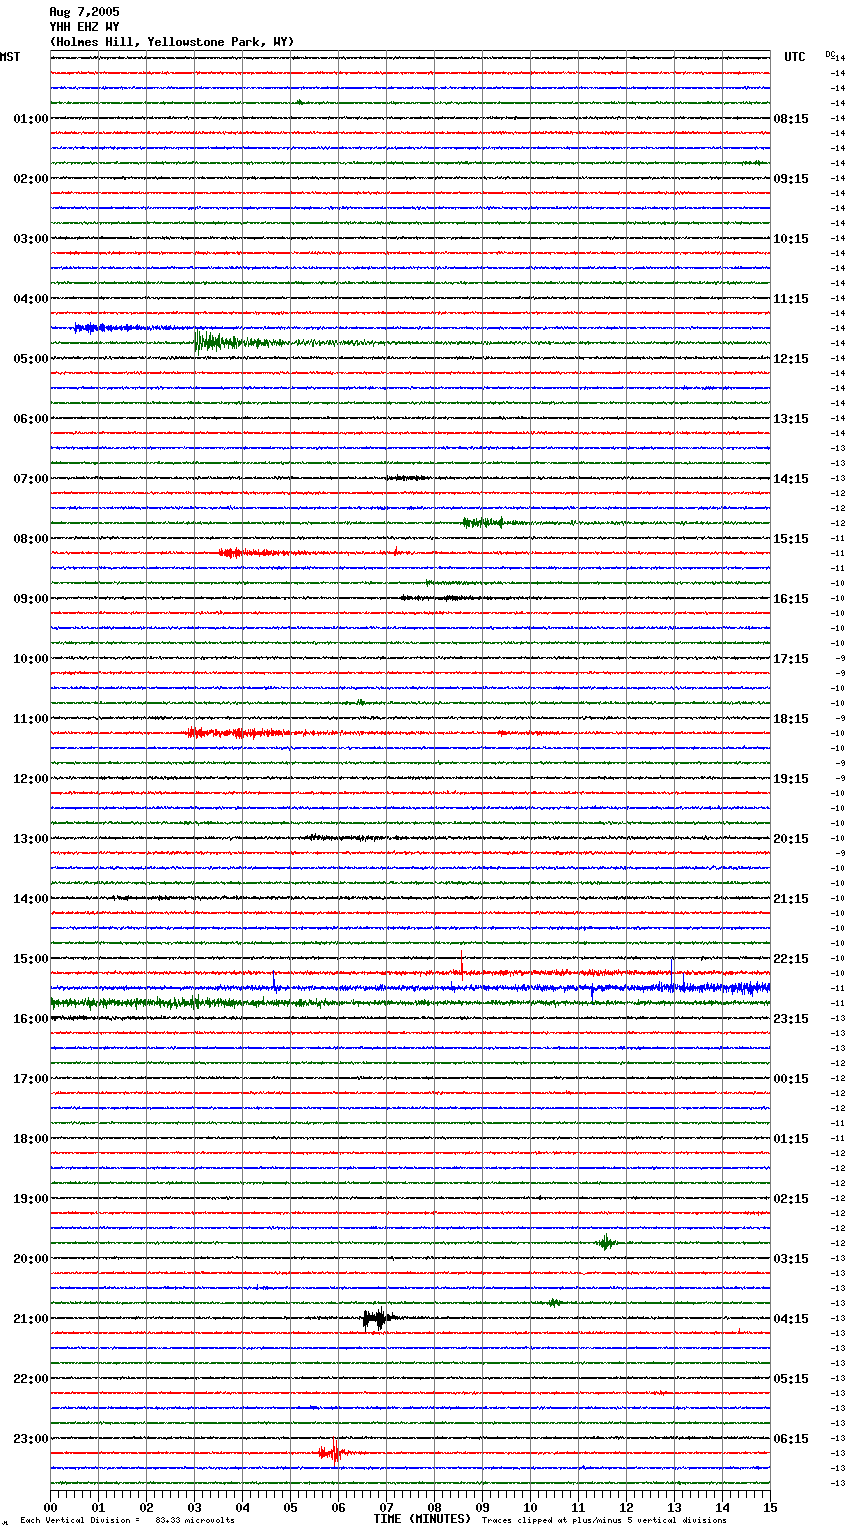Click minute tick label 00 on bottom axis

pyautogui.click(x=50, y=1508)
